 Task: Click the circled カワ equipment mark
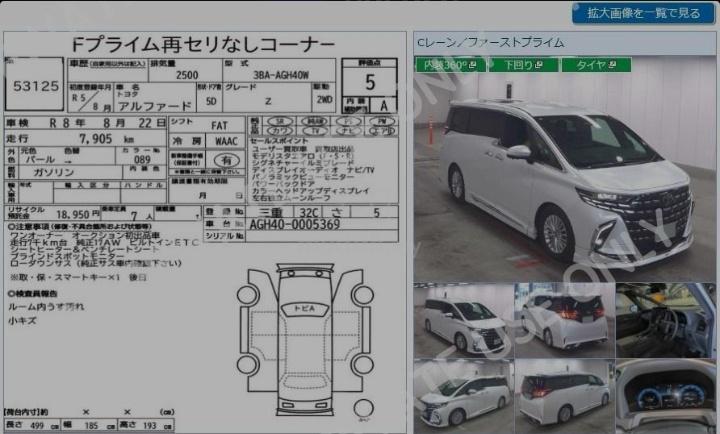[280, 131]
